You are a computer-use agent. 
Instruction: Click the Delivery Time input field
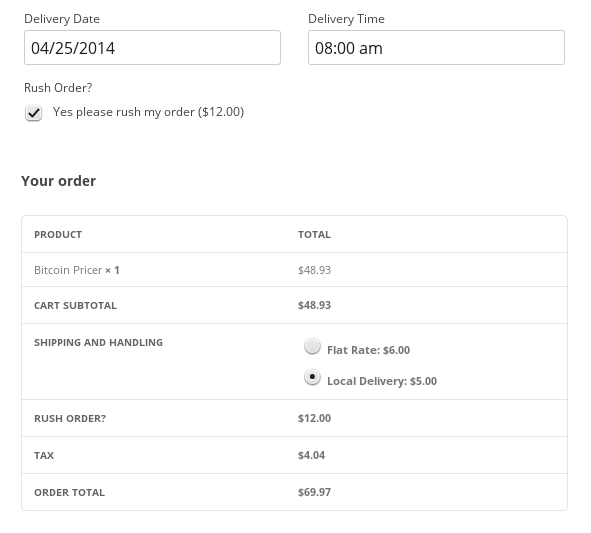point(436,47)
